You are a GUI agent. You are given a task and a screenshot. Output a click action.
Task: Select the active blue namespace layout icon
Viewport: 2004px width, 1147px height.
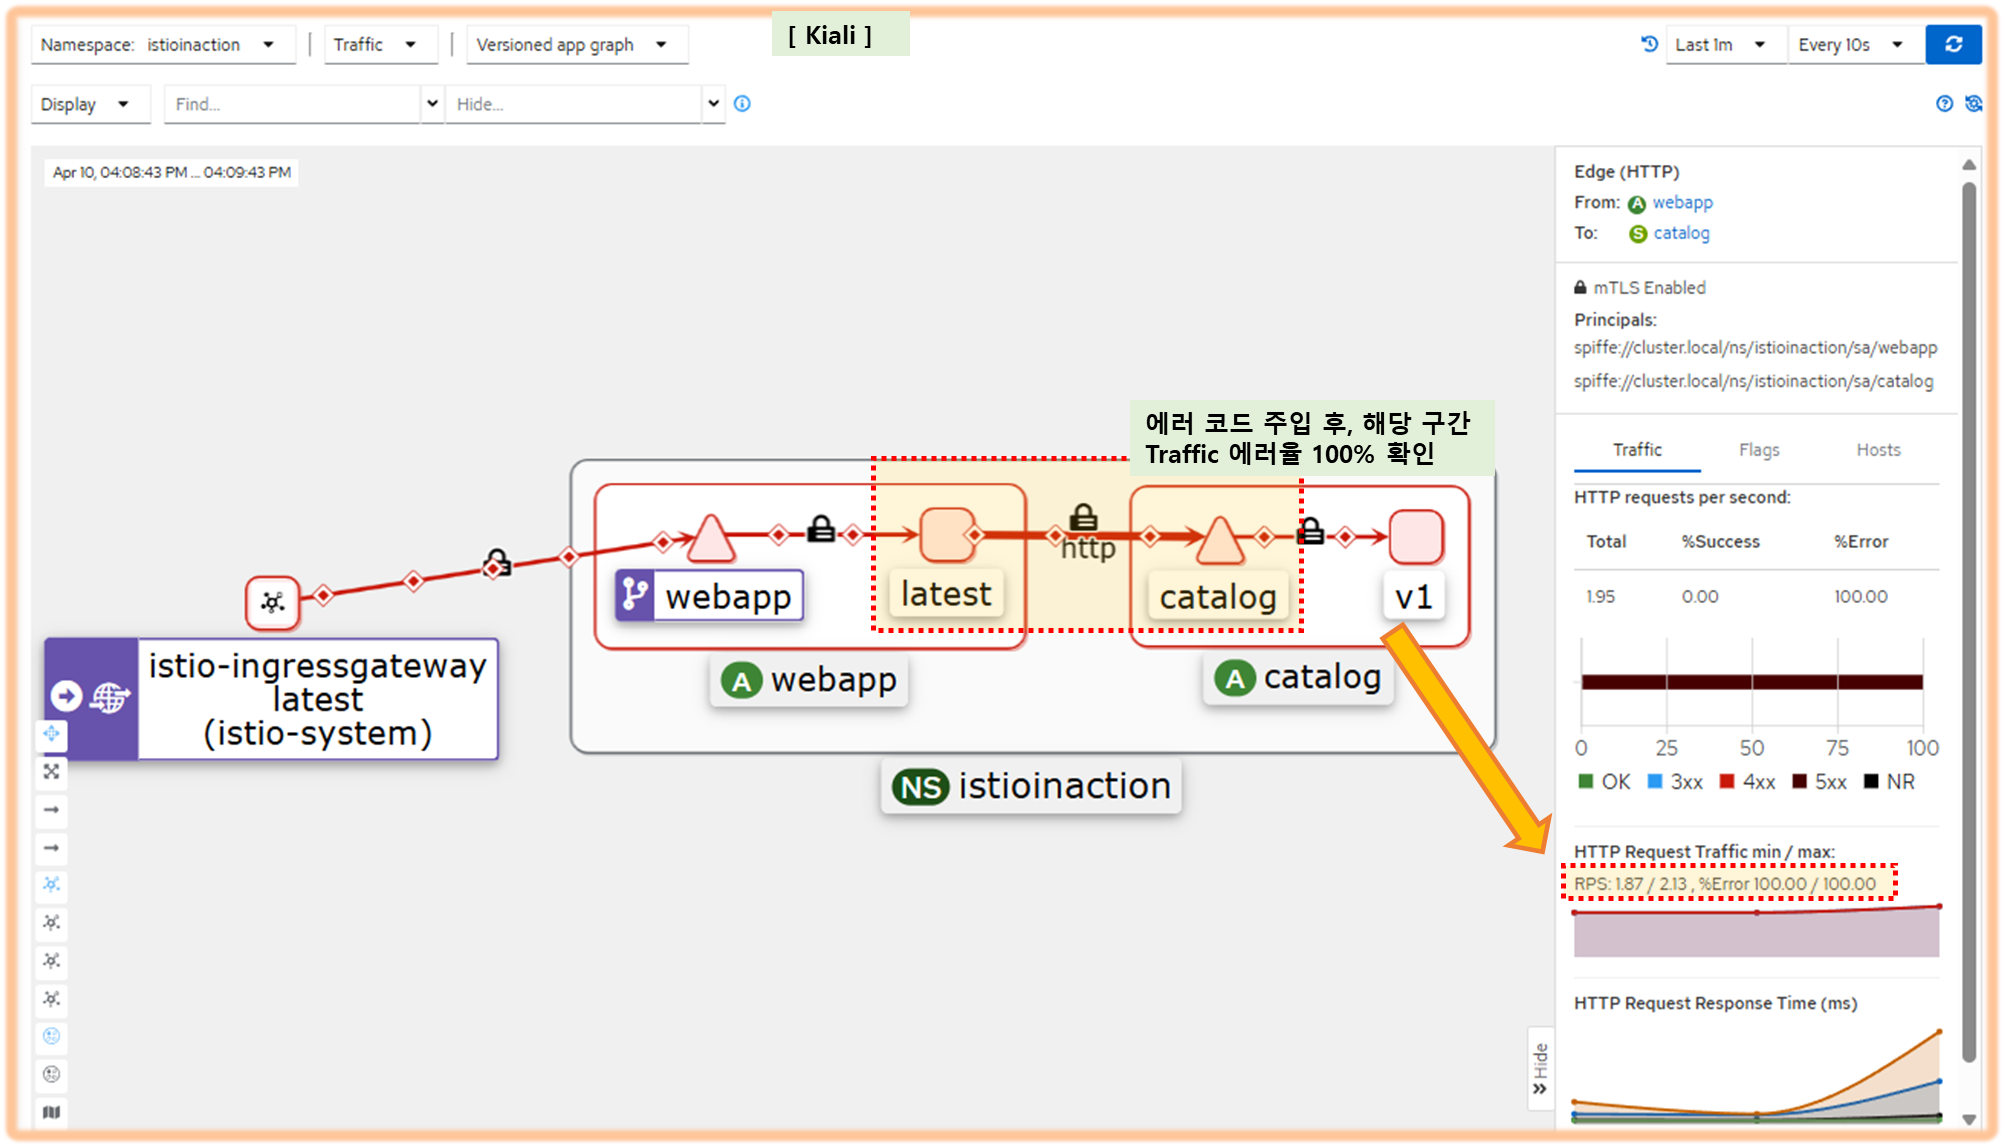click(52, 1037)
